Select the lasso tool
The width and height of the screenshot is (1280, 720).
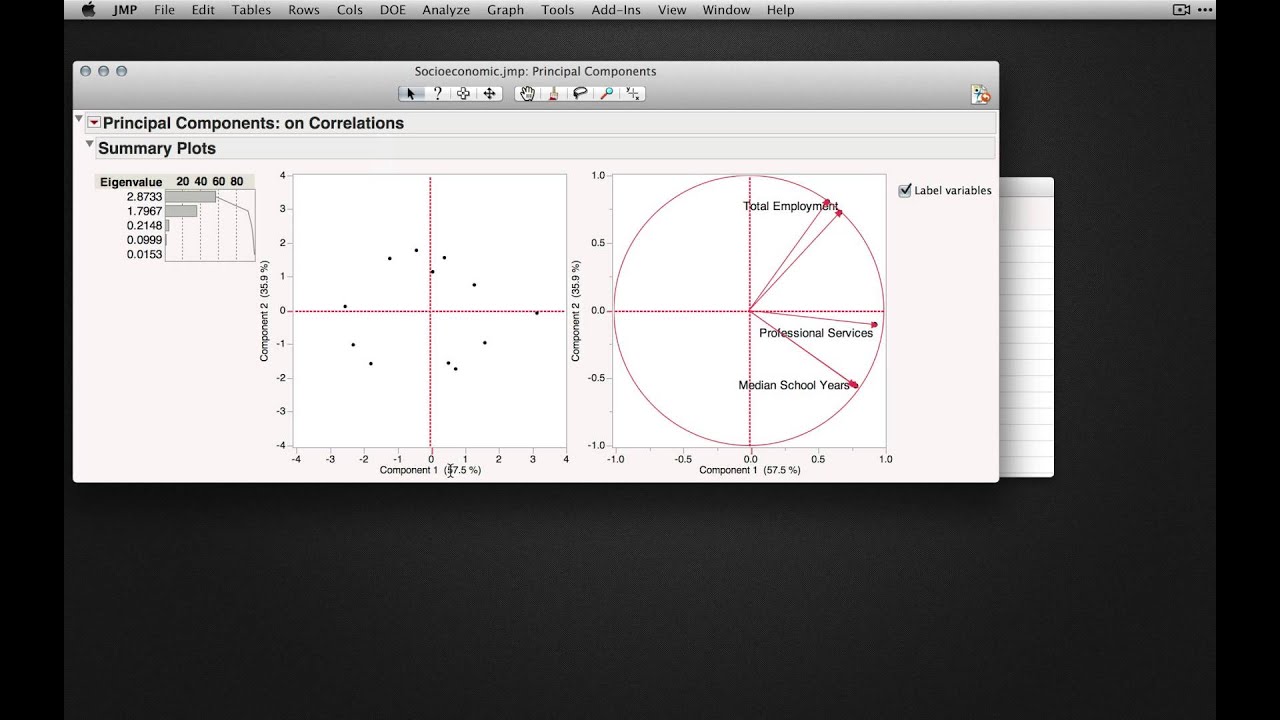pos(580,94)
